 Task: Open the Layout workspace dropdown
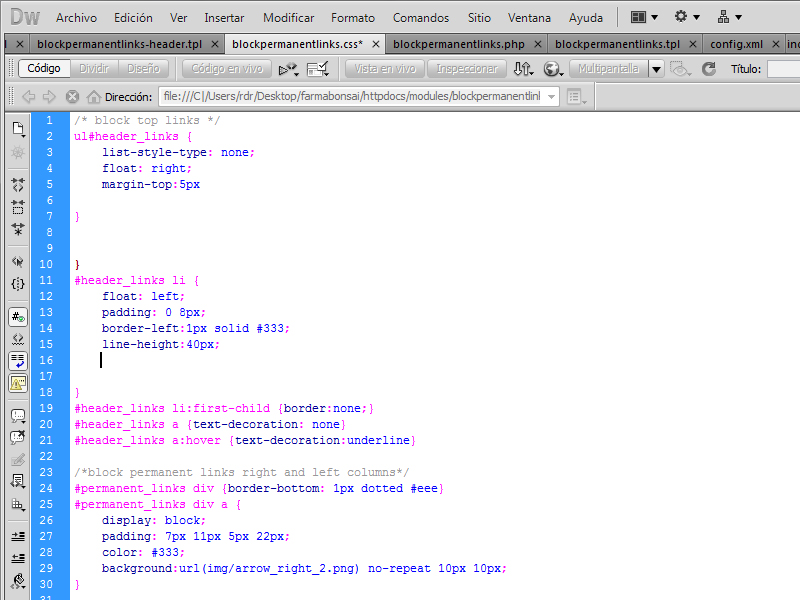tap(644, 17)
